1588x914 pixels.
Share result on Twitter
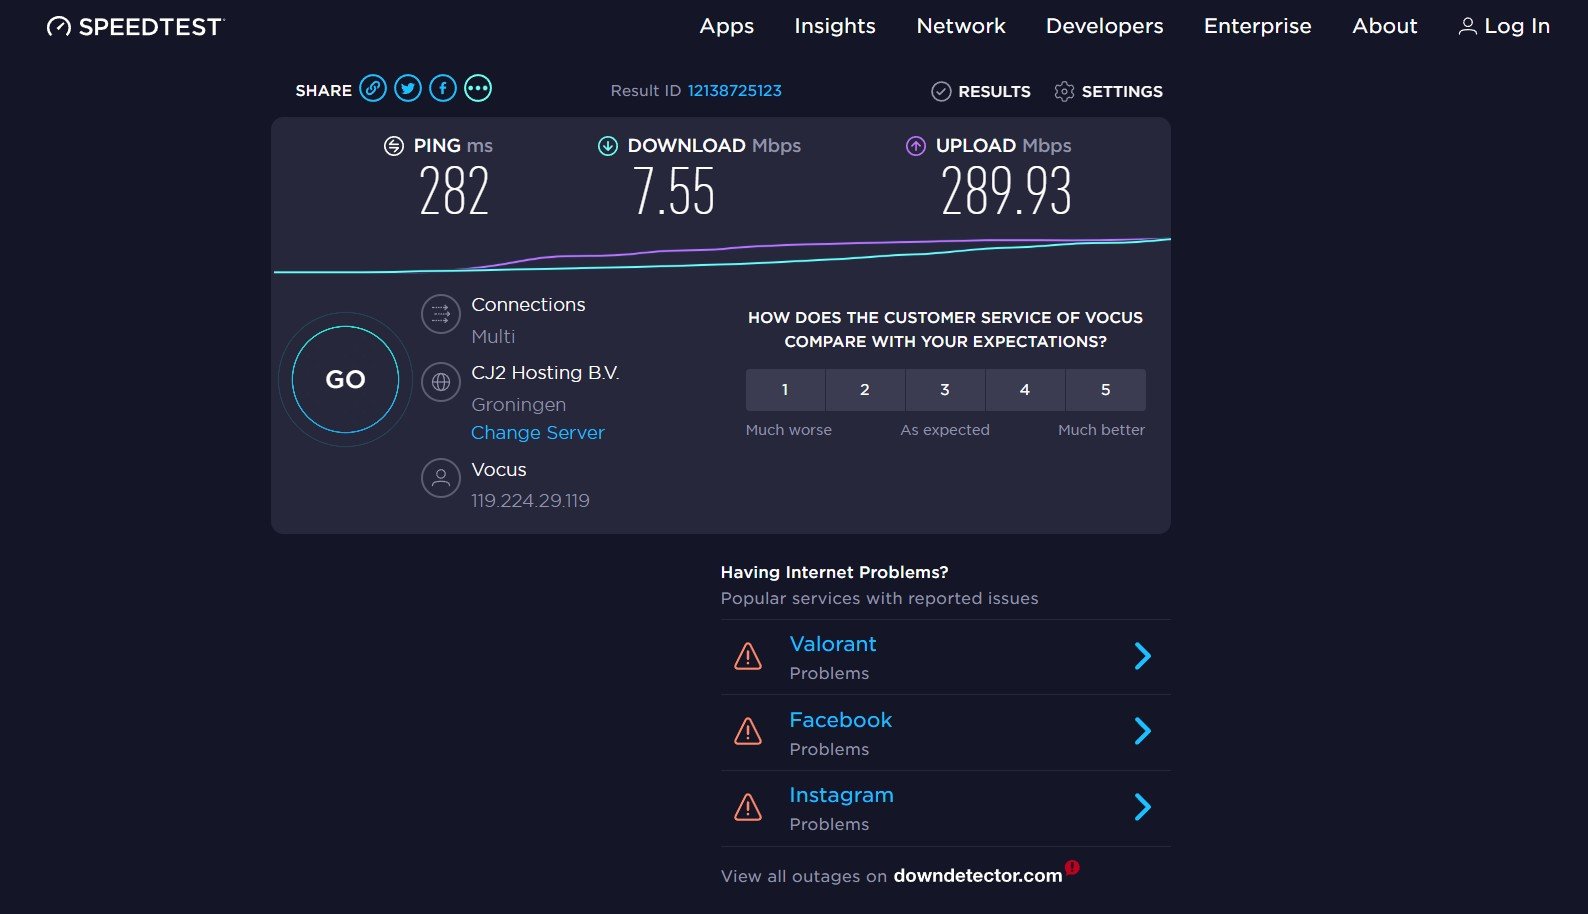pos(408,89)
